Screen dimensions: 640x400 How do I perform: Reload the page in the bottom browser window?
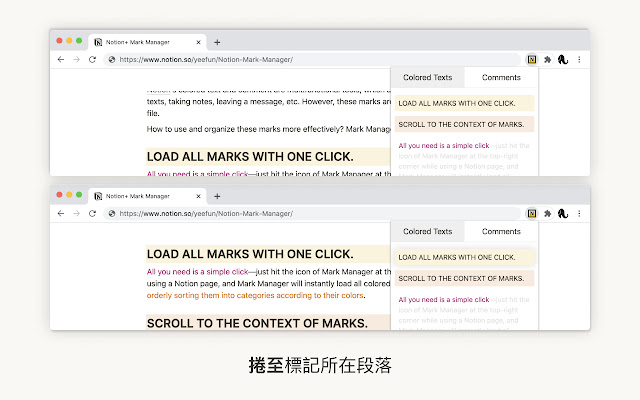[x=93, y=214]
